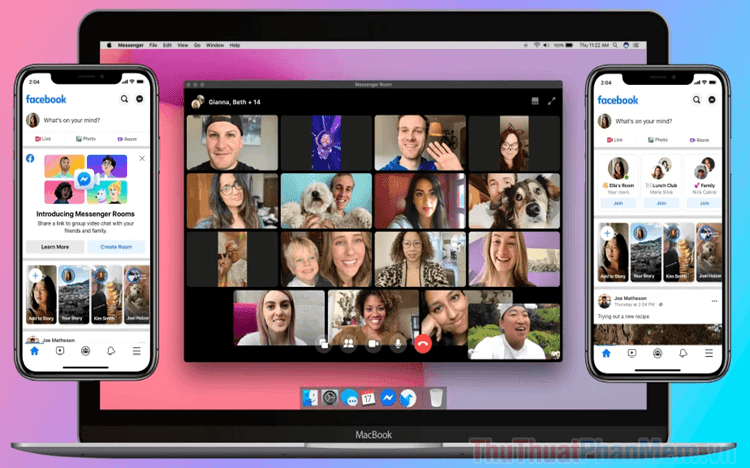Tap the search icon on the right phone
The width and height of the screenshot is (750, 468).
(x=696, y=100)
